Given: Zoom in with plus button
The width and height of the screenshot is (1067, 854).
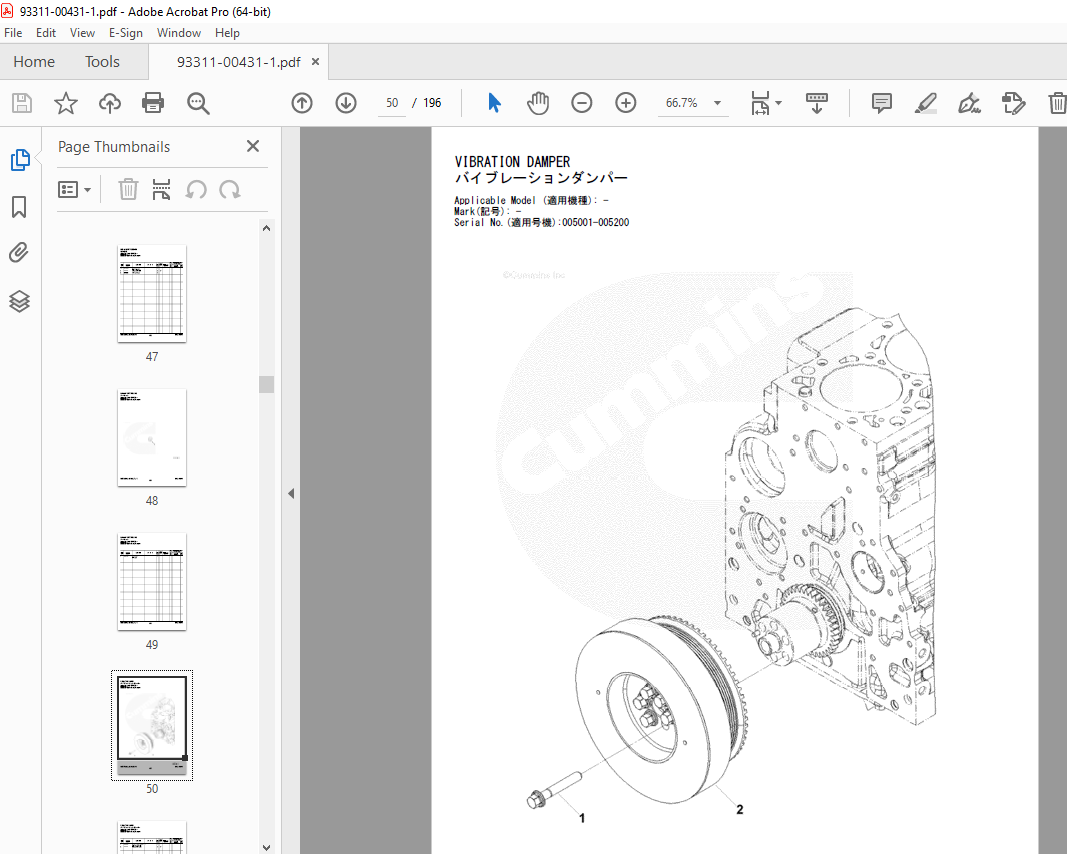Looking at the screenshot, I should tap(625, 103).
